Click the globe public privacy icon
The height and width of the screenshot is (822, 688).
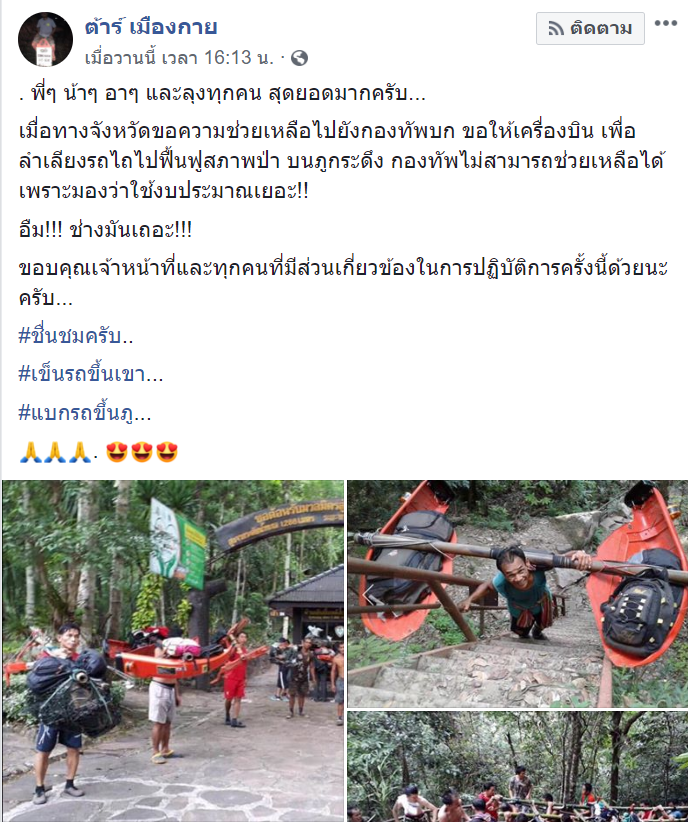click(299, 58)
